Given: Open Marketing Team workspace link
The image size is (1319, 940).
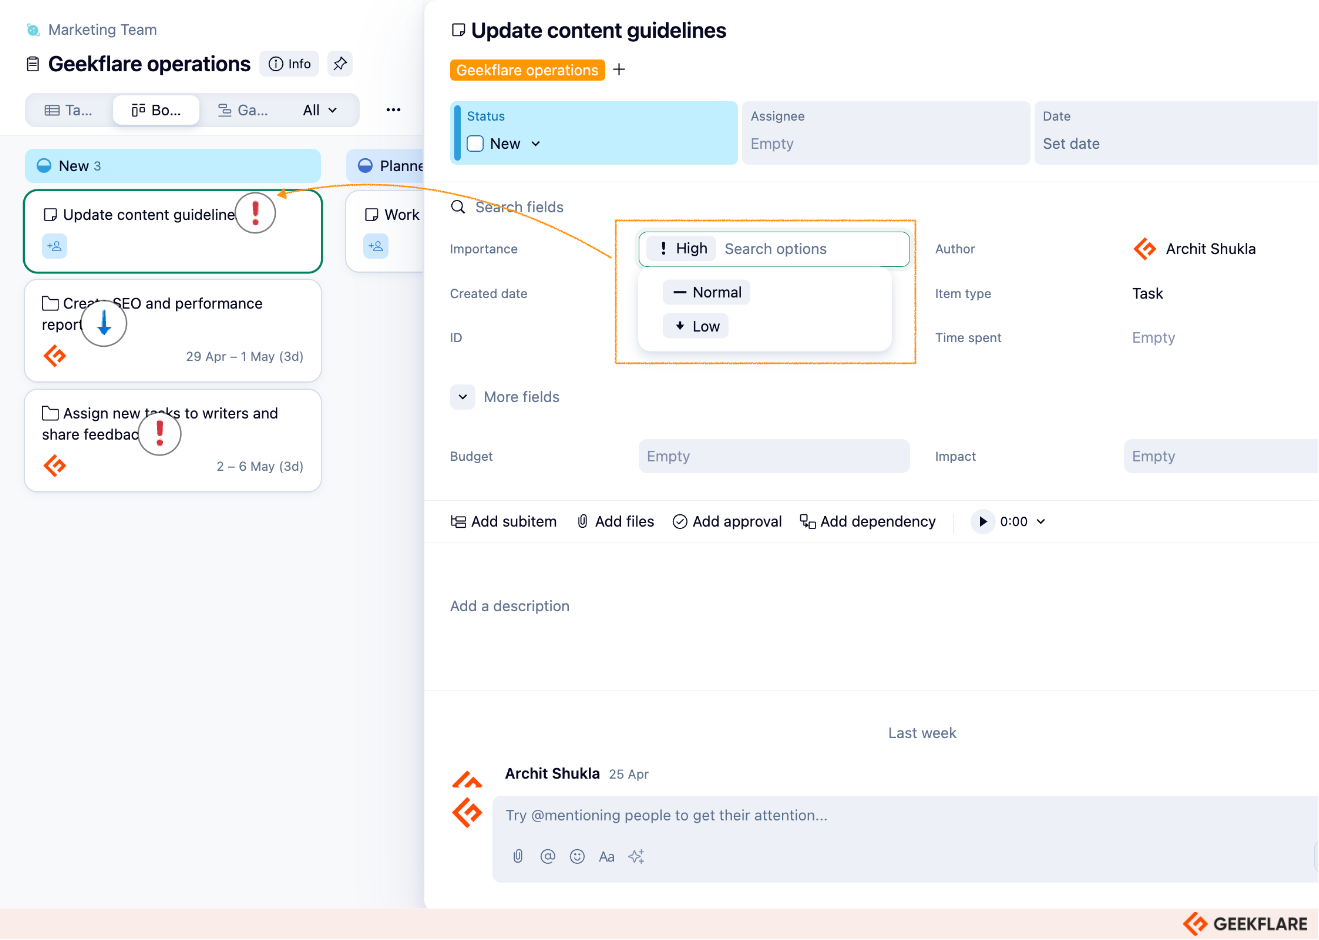Looking at the screenshot, I should [x=102, y=30].
